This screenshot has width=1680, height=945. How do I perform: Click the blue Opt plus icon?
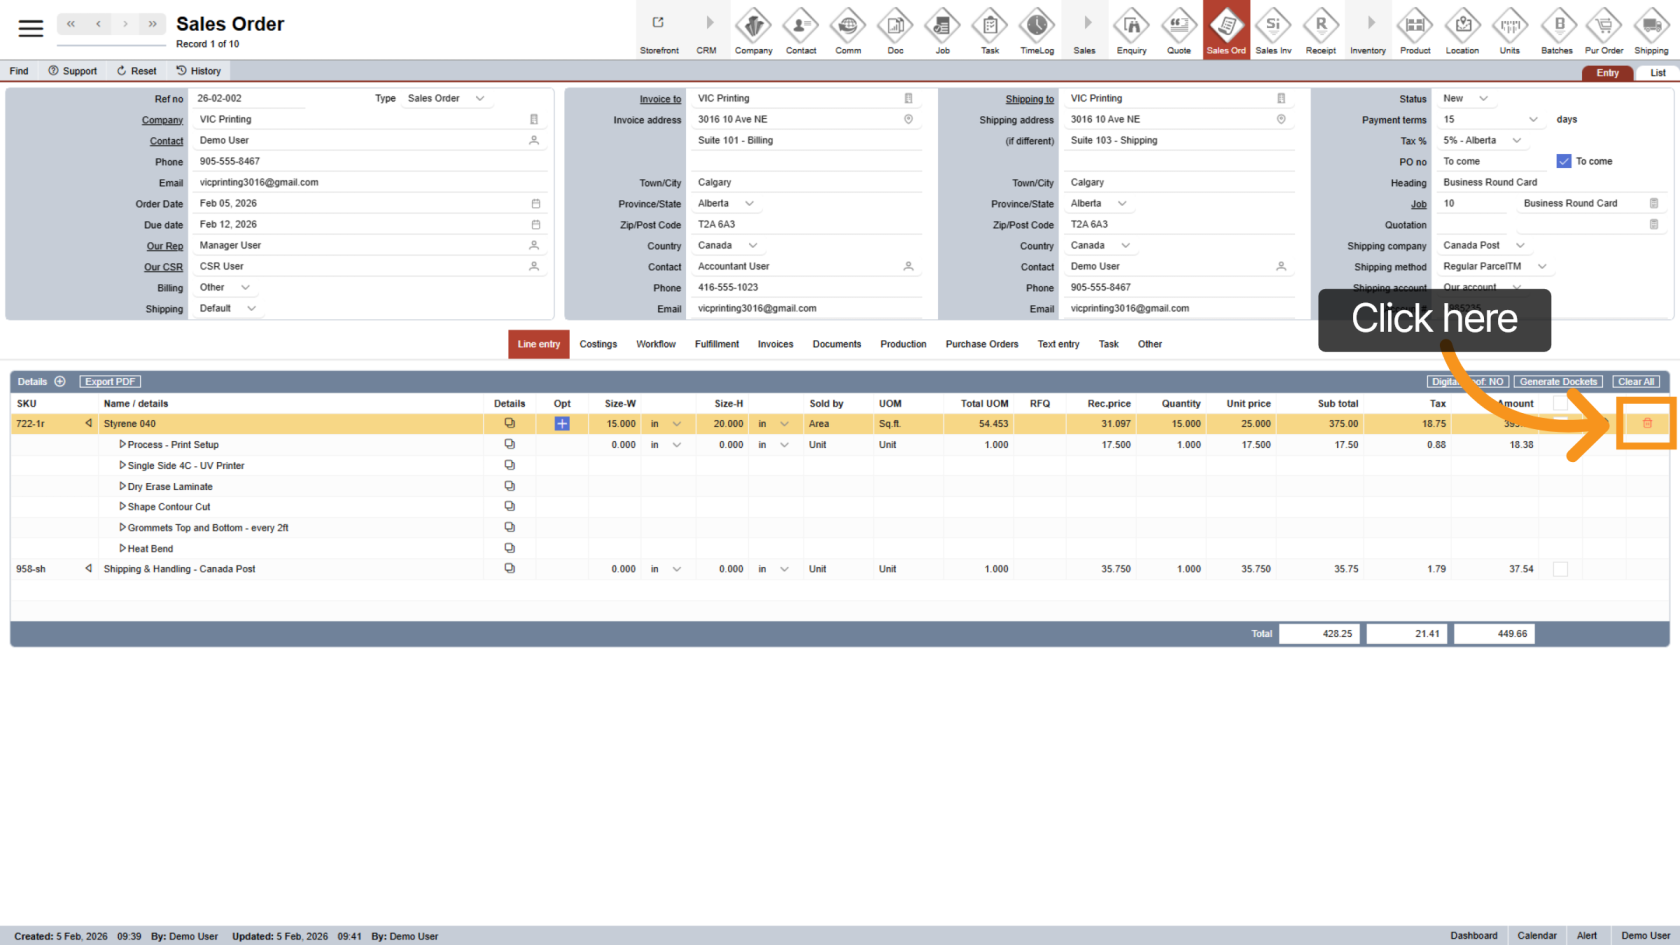coord(562,424)
